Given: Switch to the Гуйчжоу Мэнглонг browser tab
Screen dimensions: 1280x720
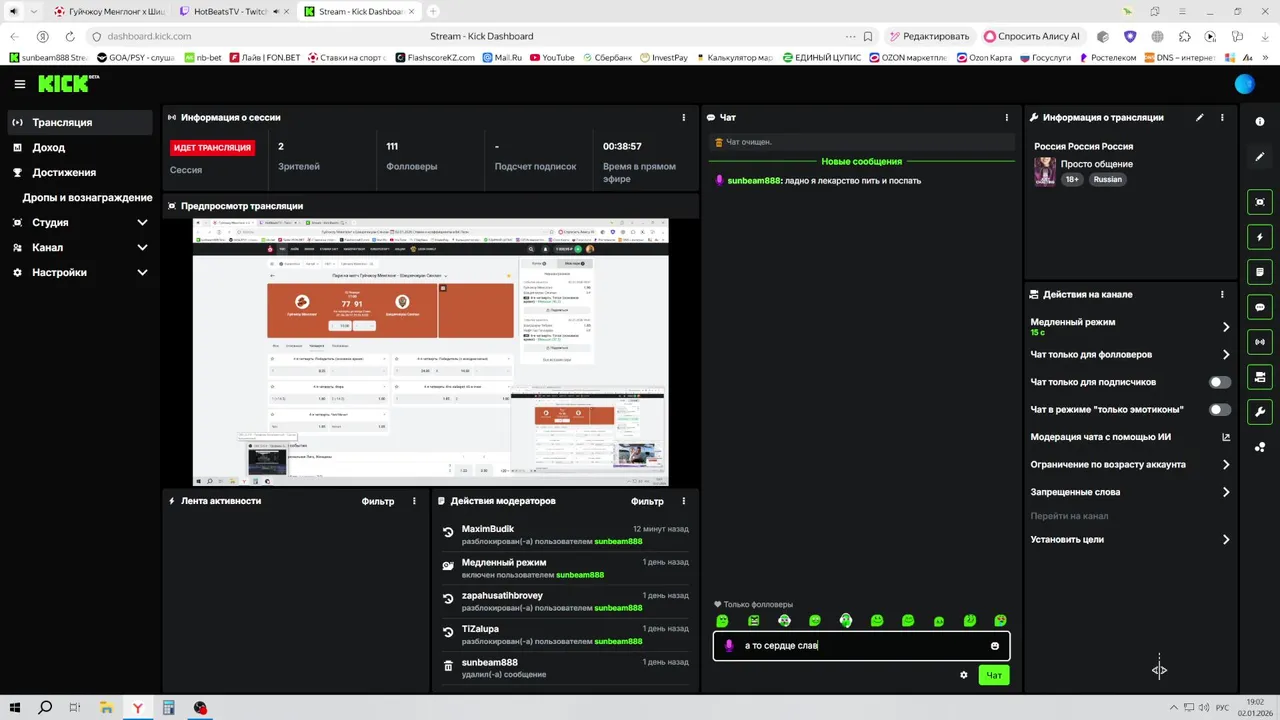Looking at the screenshot, I should point(110,11).
